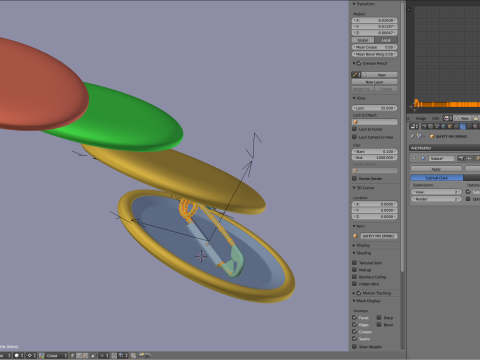Collapse the Mesh Display panel

tap(354, 301)
